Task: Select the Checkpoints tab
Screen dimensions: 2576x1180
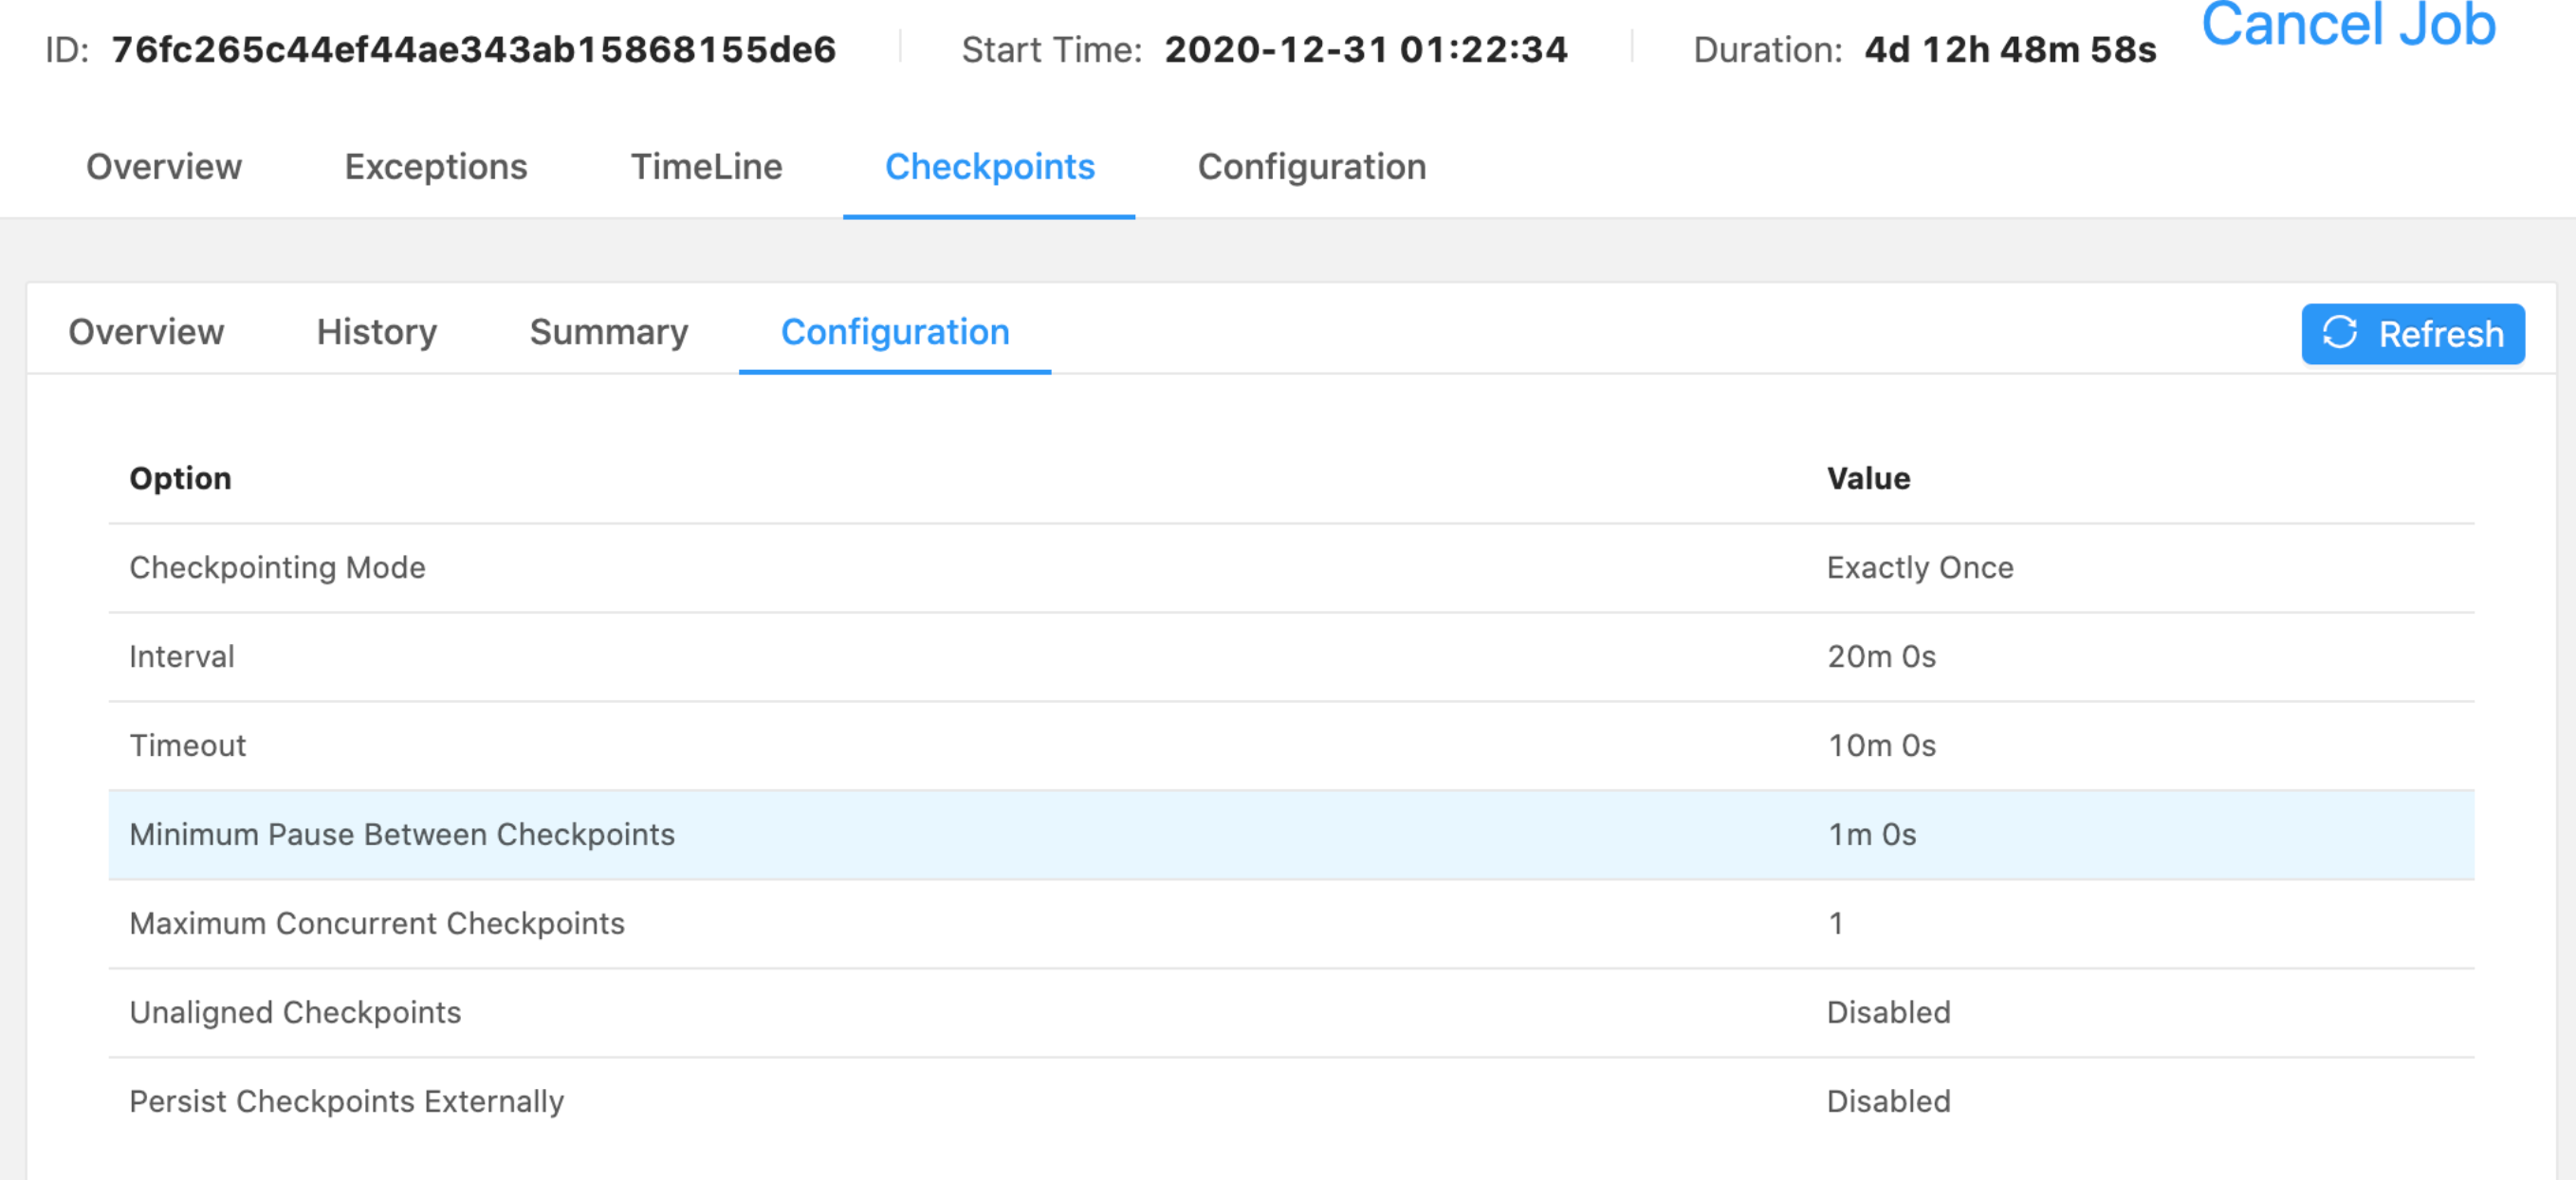Action: [989, 166]
